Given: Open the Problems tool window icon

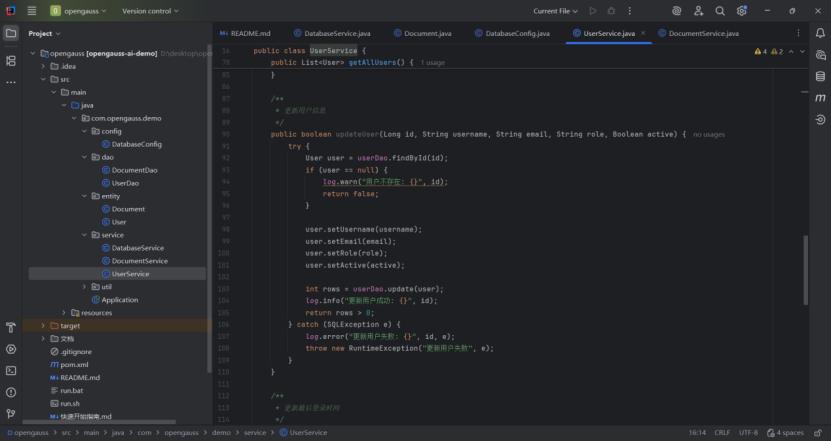Looking at the screenshot, I should coord(11,392).
